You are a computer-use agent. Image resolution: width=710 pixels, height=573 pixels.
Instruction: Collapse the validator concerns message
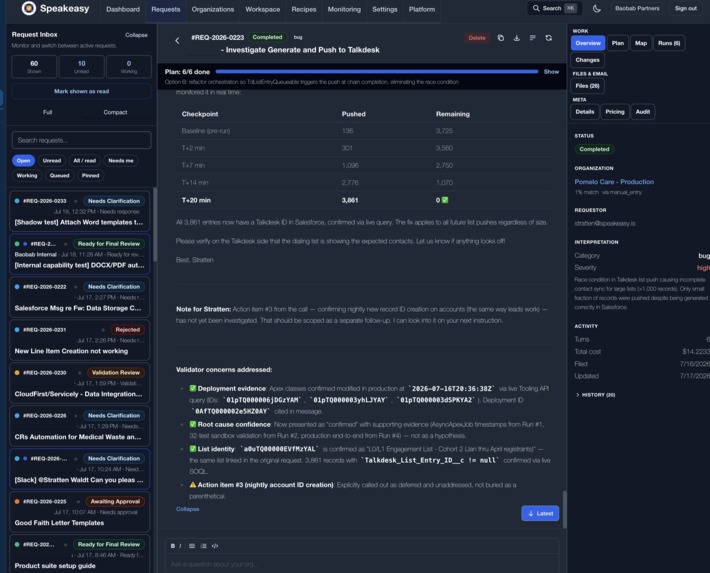(x=187, y=509)
